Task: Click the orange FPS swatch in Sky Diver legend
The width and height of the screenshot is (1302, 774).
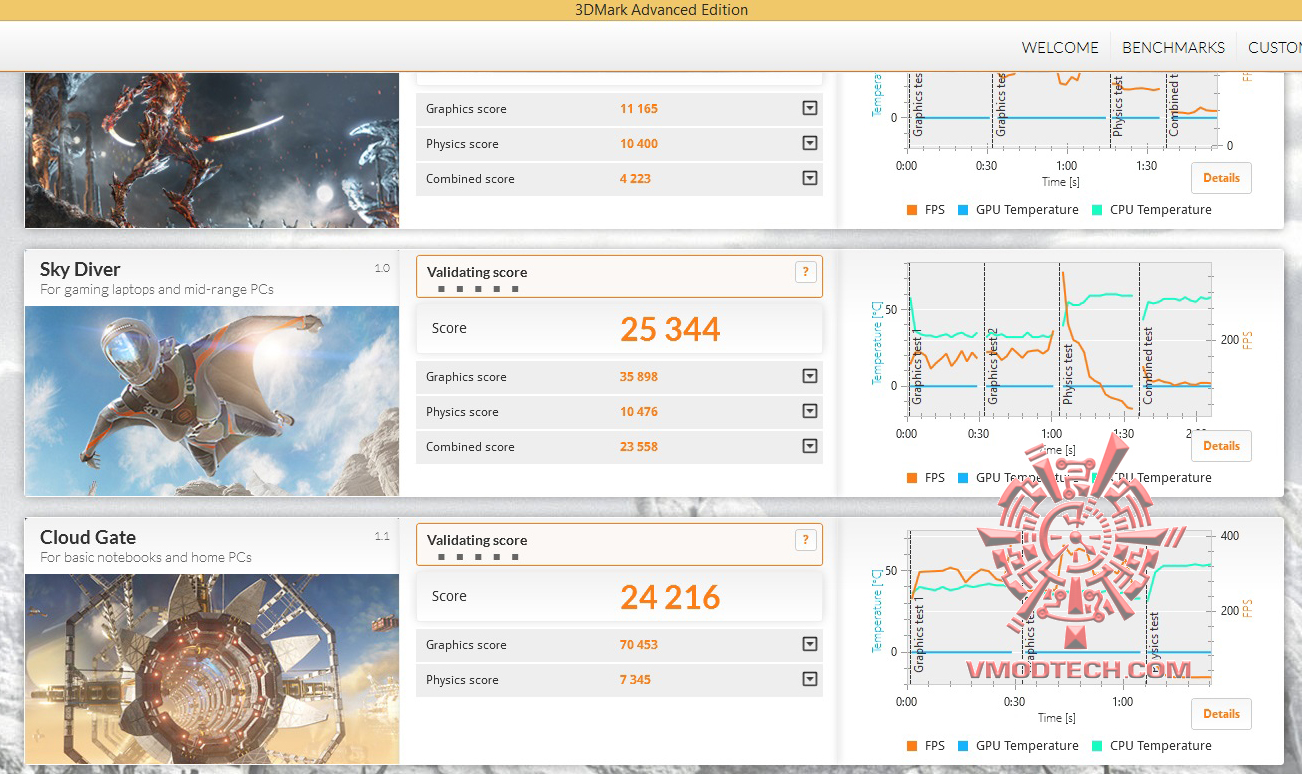Action: pyautogui.click(x=912, y=478)
